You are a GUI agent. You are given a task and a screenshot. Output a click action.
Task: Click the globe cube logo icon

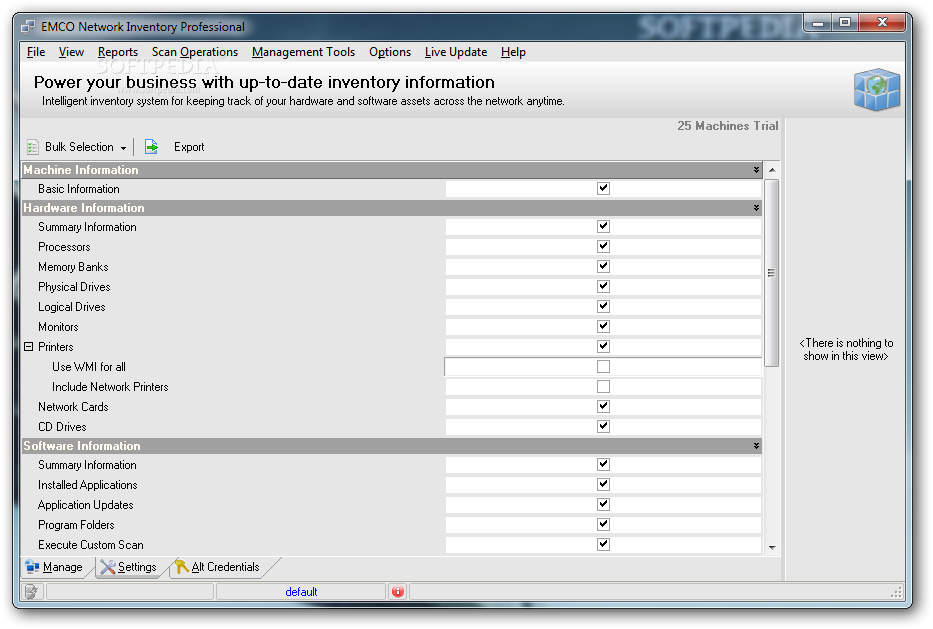[x=876, y=89]
